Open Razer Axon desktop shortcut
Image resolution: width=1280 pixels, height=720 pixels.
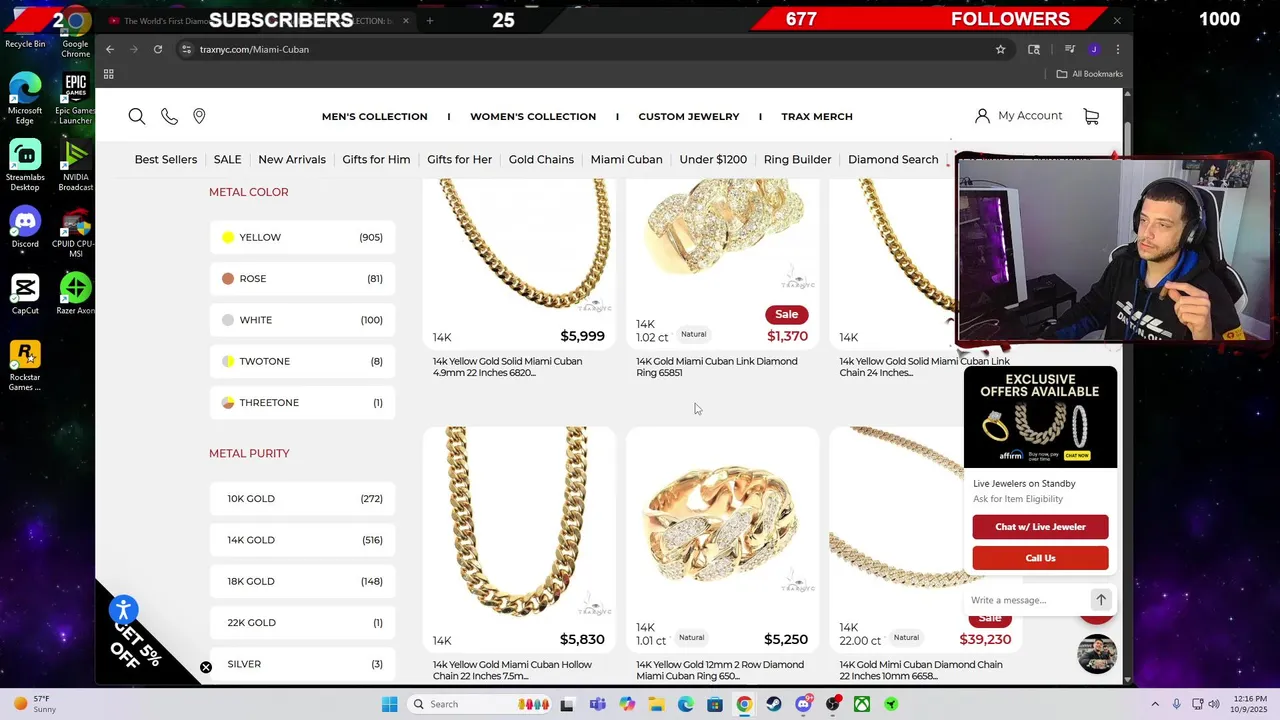[x=76, y=294]
